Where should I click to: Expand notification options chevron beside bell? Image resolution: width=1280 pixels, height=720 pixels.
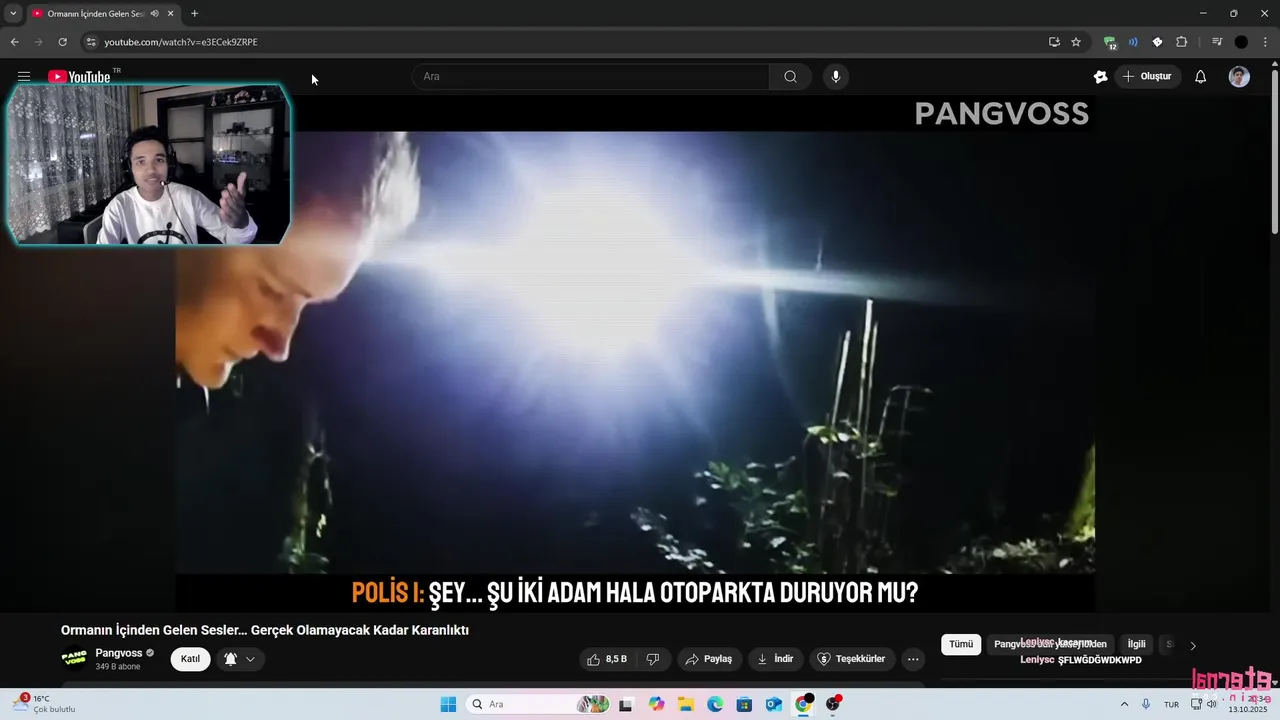250,659
